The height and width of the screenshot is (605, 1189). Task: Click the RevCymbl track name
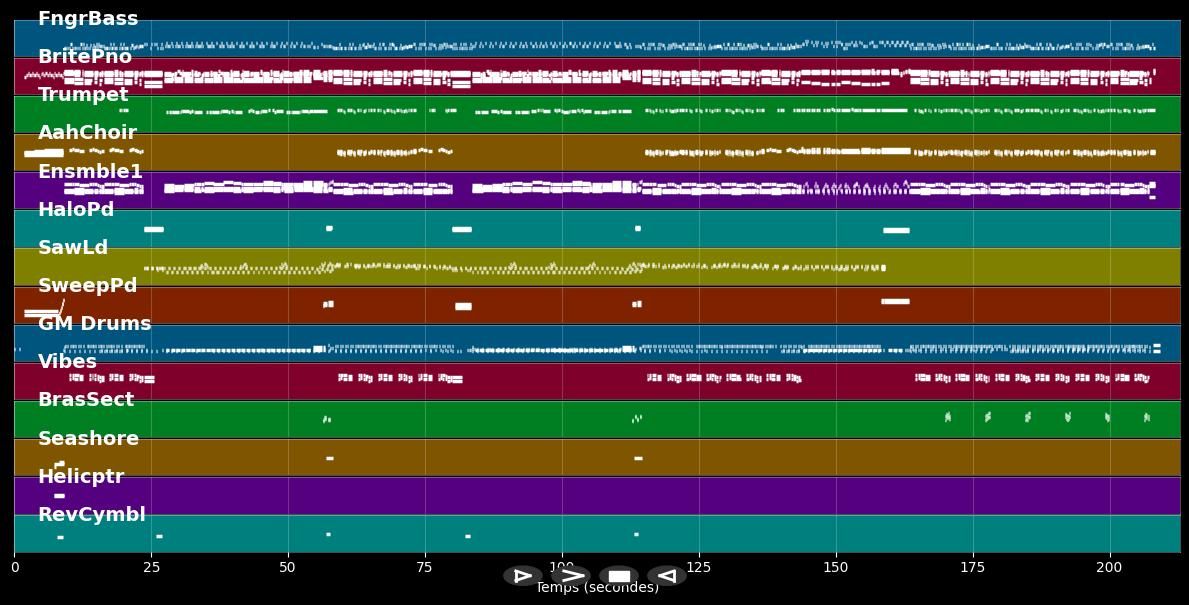coord(91,515)
